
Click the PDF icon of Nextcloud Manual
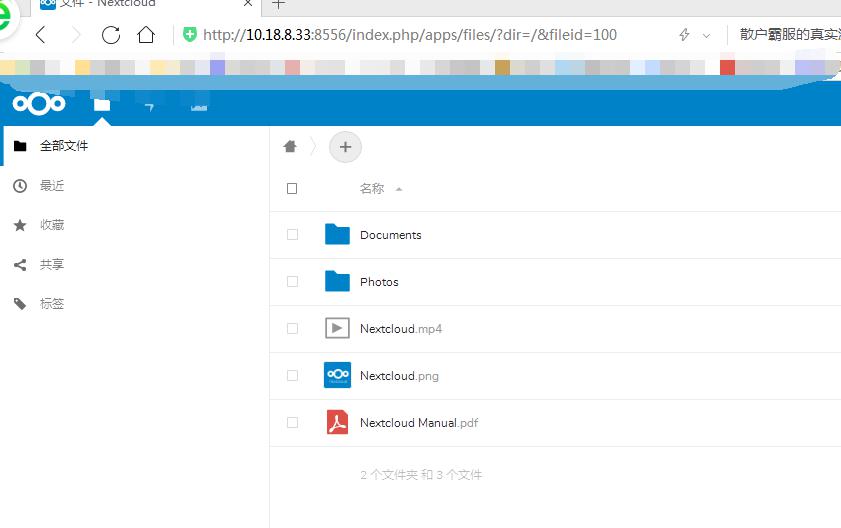click(x=337, y=422)
